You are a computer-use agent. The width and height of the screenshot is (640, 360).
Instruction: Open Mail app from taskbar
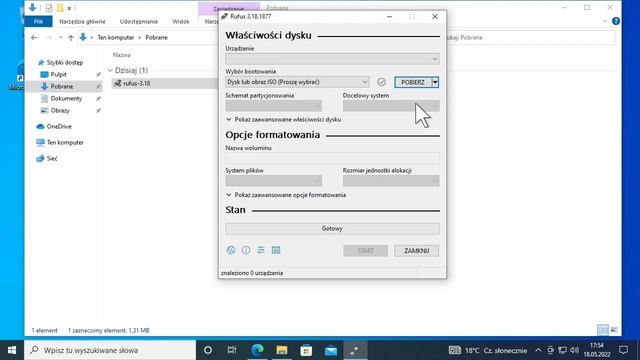pyautogui.click(x=331, y=350)
